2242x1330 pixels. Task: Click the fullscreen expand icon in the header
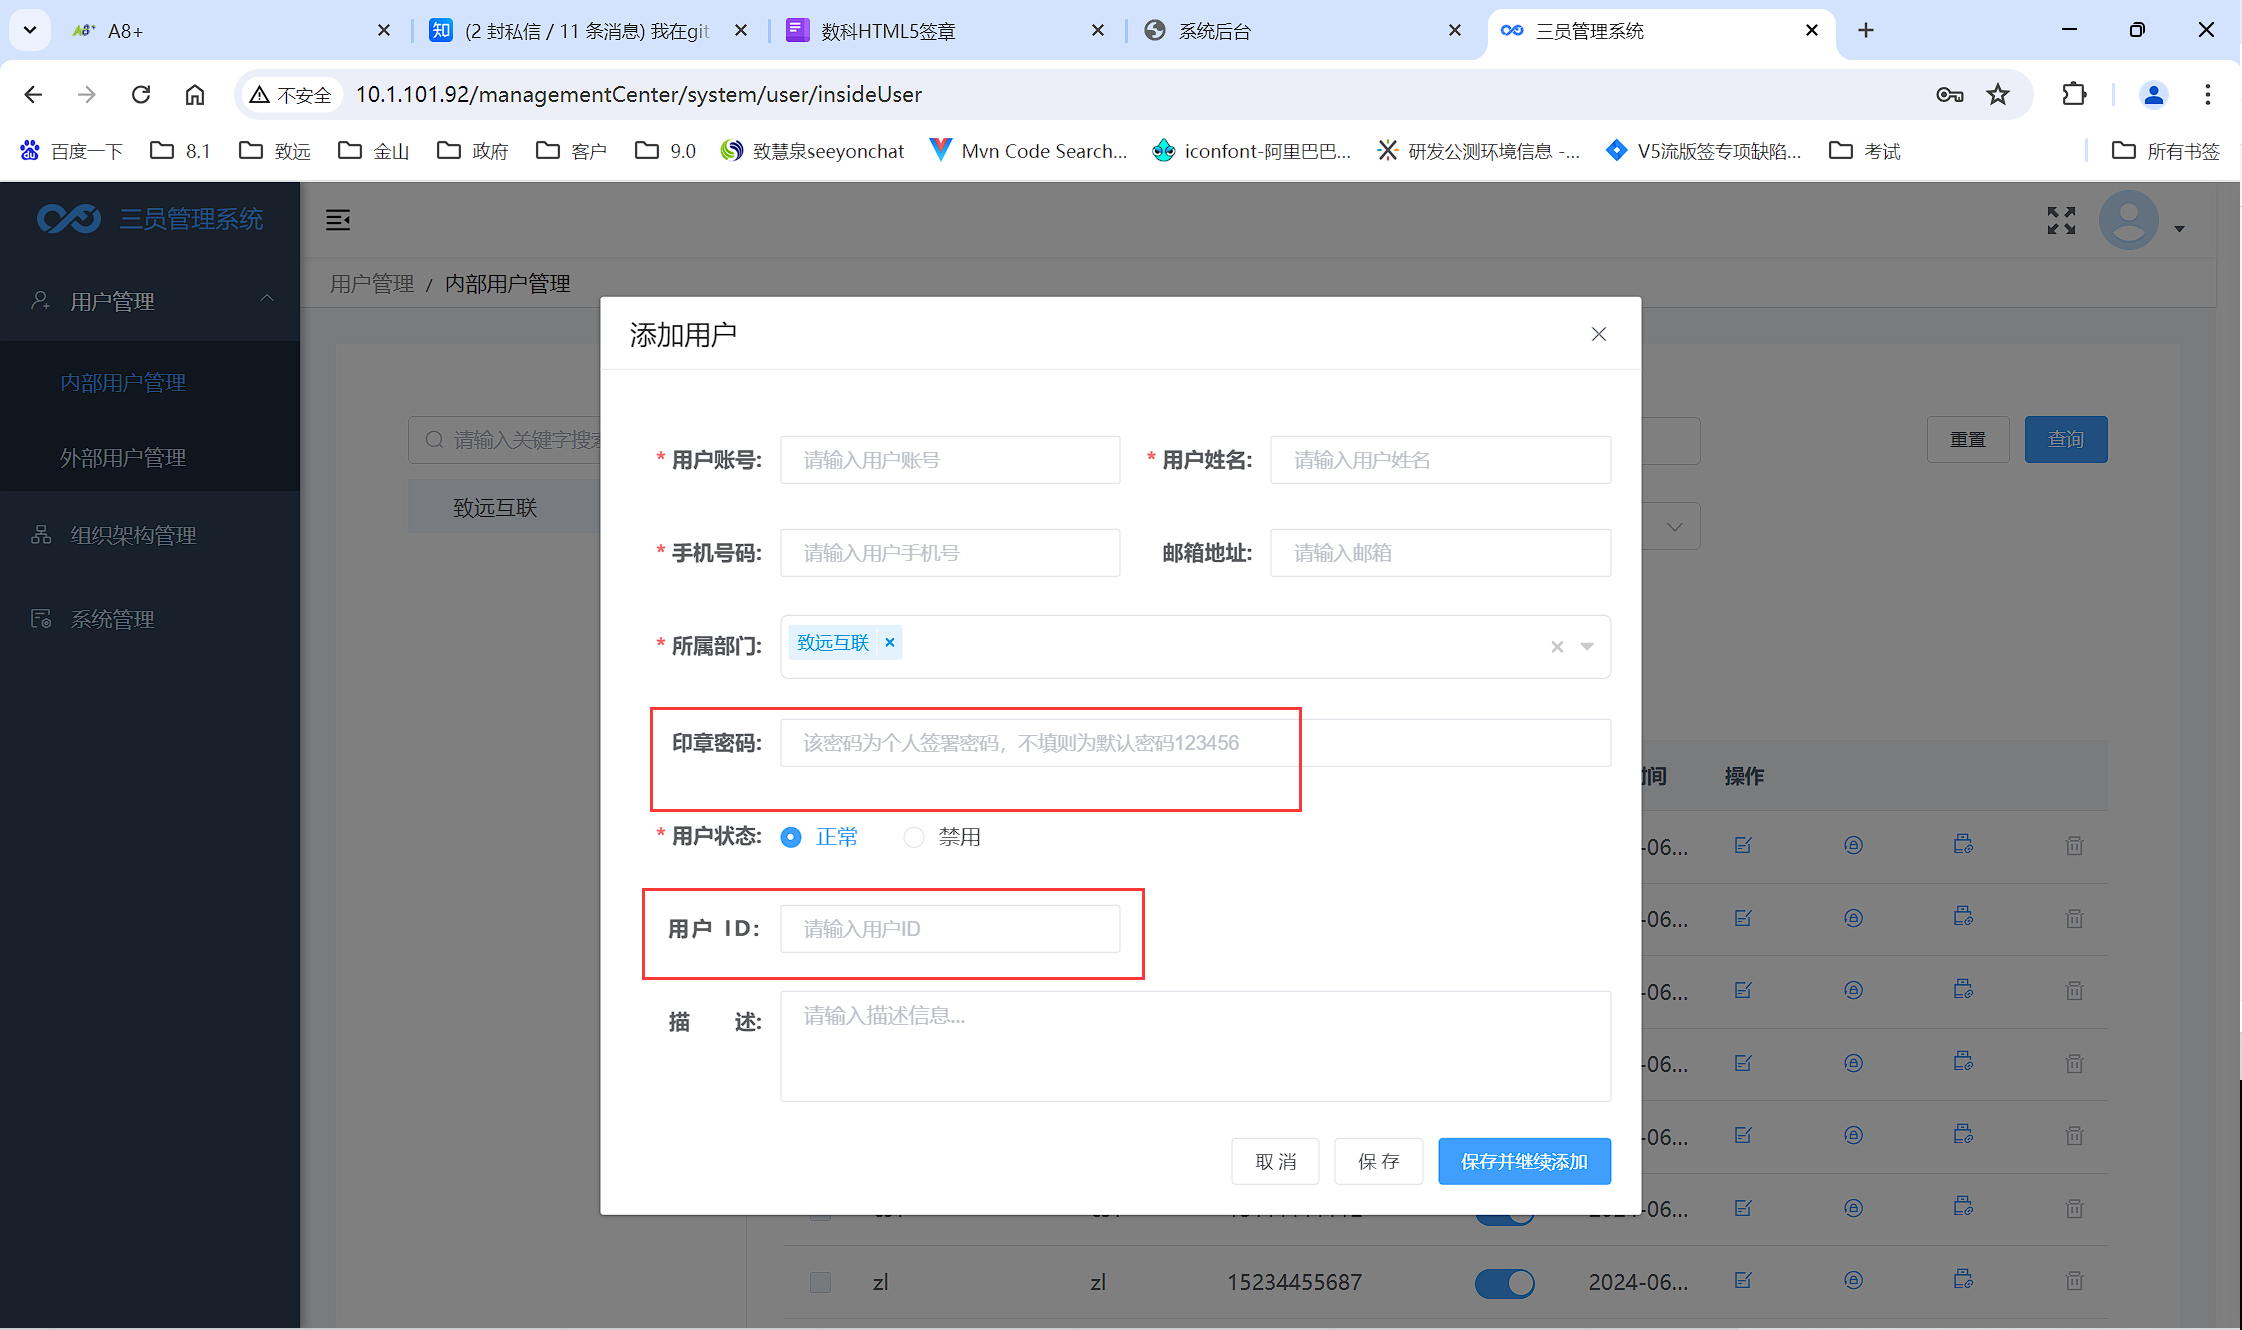[x=2061, y=220]
